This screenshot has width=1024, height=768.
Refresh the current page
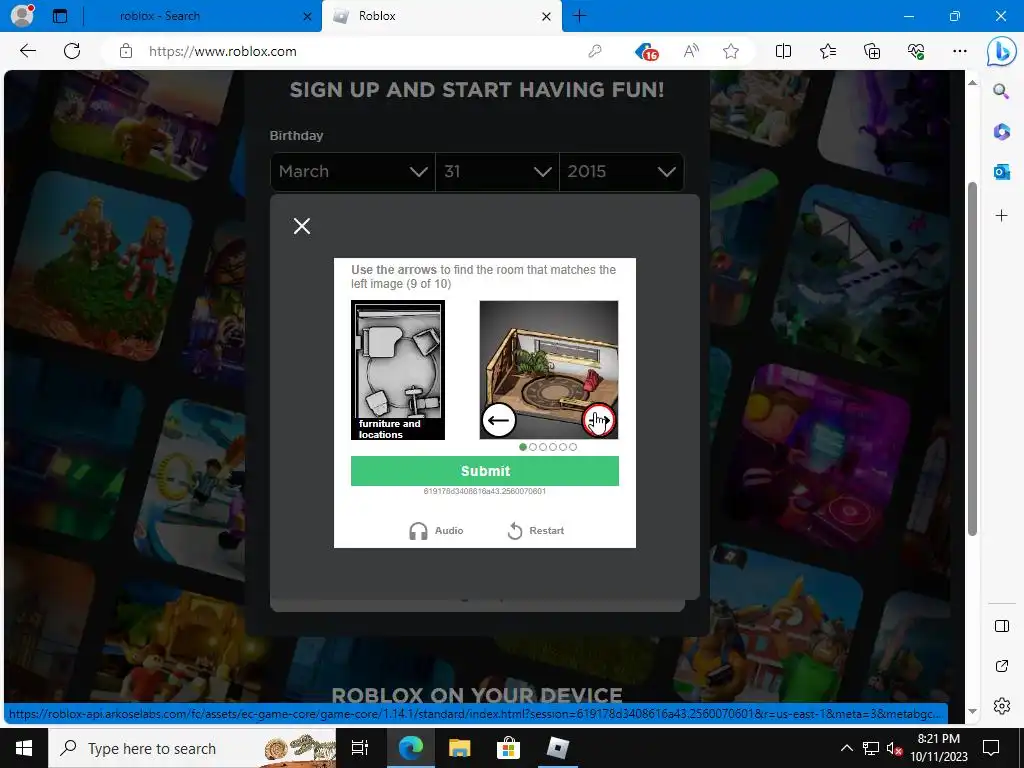pyautogui.click(x=72, y=51)
